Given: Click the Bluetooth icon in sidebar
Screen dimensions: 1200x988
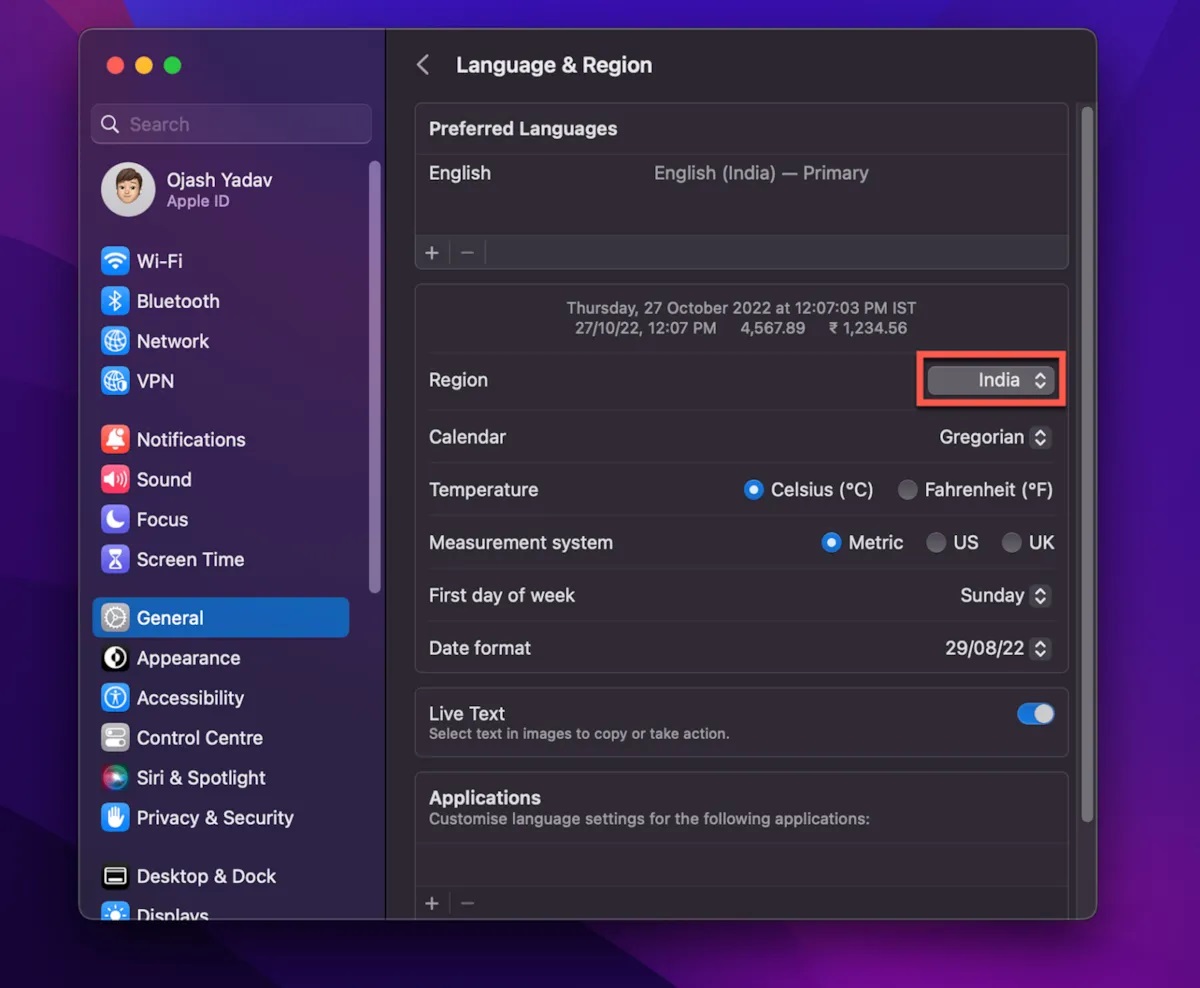Looking at the screenshot, I should (x=115, y=301).
